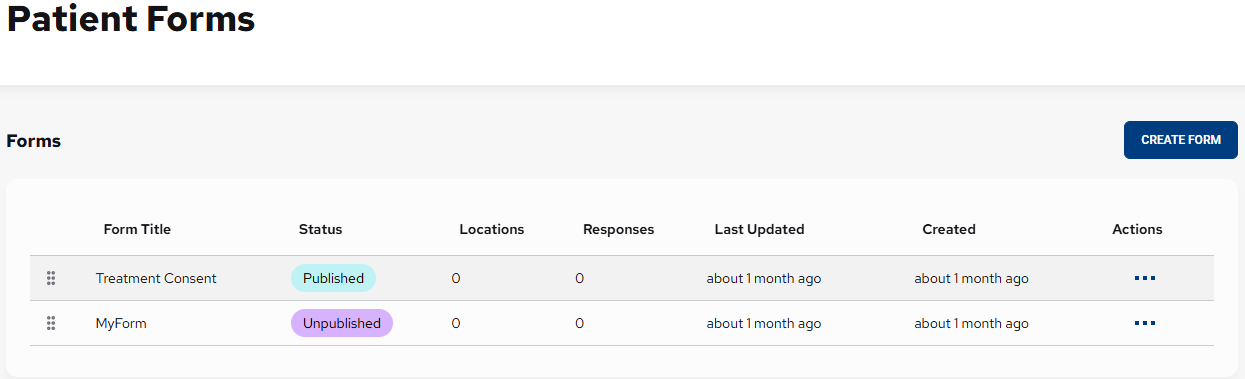Click Treatment Consent last updated timestamp

pyautogui.click(x=764, y=278)
